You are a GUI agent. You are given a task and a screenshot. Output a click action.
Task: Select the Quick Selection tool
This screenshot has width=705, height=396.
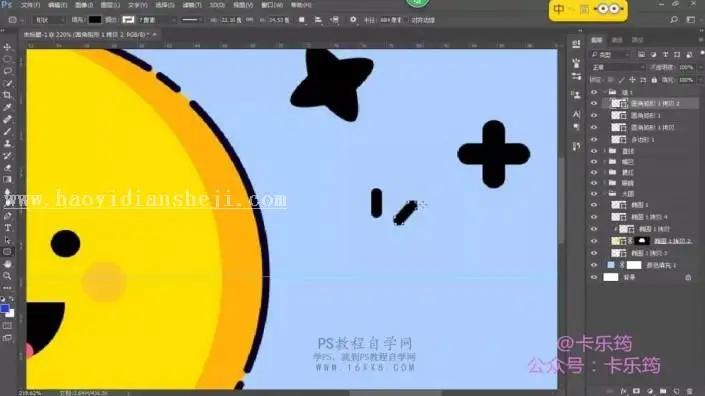[x=7, y=83]
